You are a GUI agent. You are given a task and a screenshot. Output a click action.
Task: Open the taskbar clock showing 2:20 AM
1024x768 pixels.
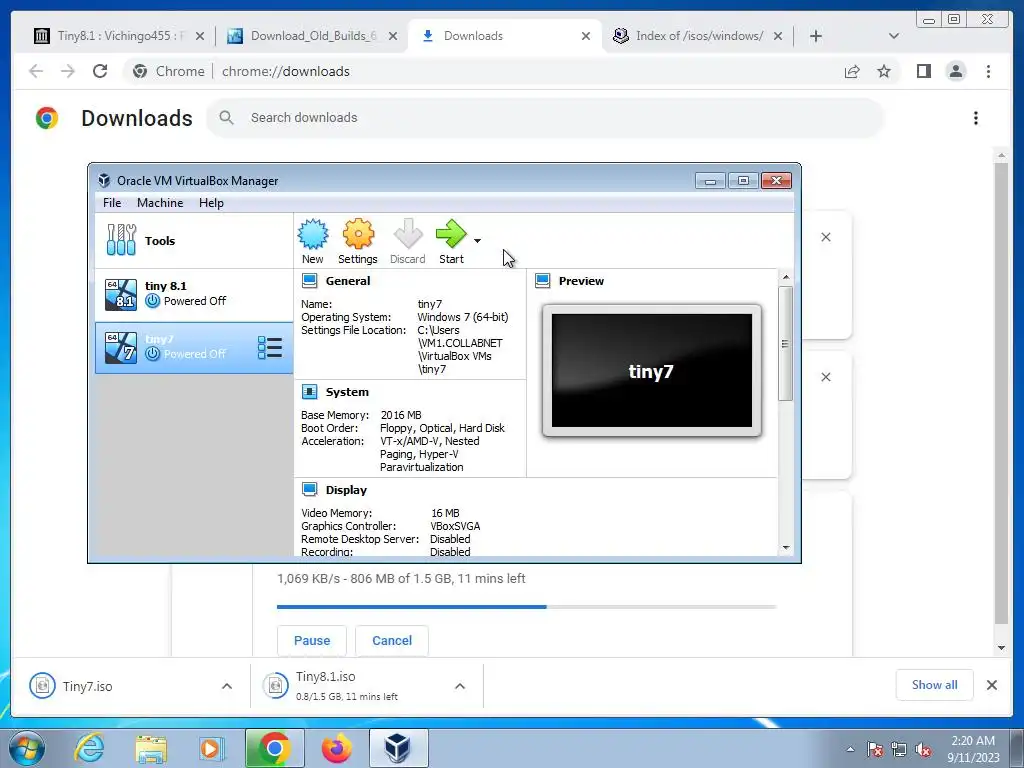coord(972,749)
